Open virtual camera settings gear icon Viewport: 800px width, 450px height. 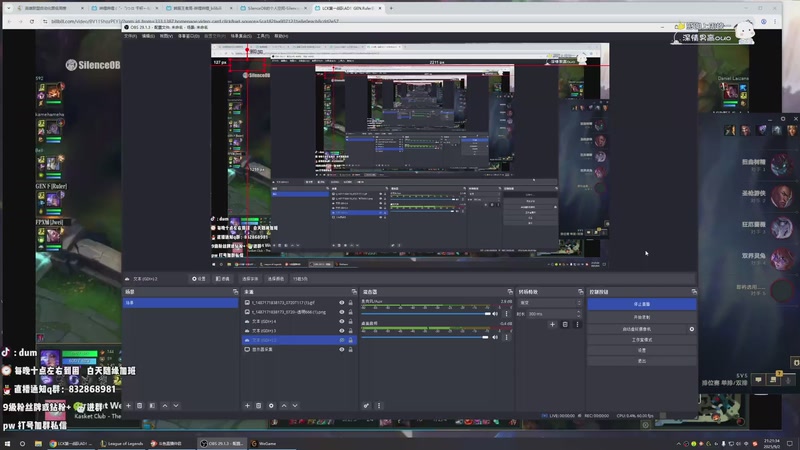point(692,329)
